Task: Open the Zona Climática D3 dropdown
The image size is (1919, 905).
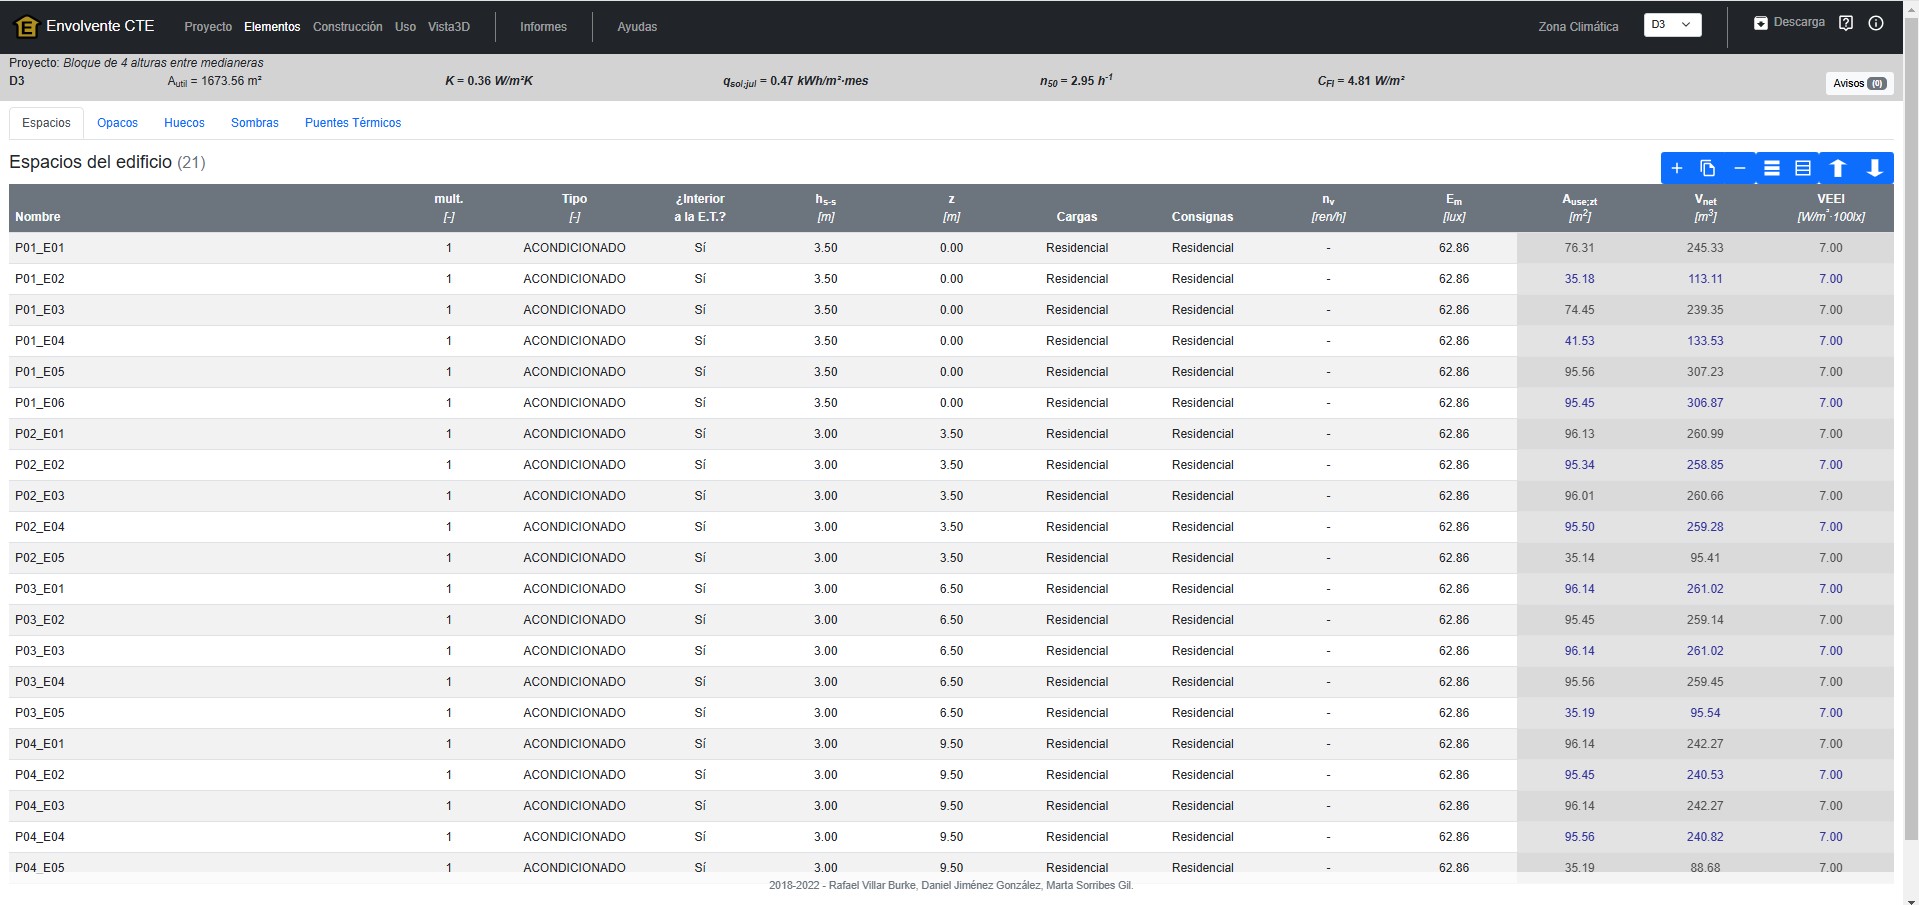Action: (x=1672, y=25)
